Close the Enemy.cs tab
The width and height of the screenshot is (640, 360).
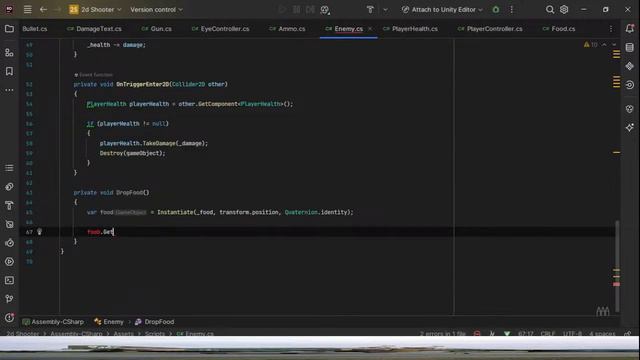[x=370, y=29]
